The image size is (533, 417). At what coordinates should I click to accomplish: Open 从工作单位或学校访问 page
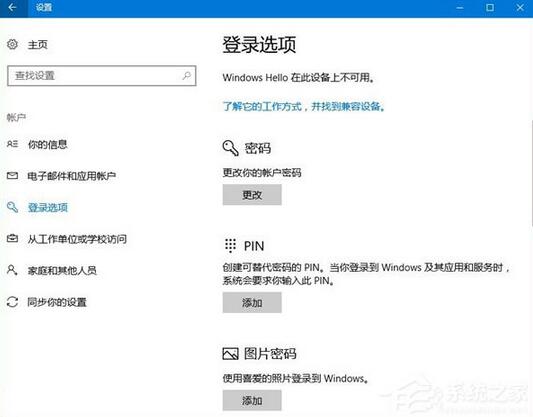click(x=77, y=239)
